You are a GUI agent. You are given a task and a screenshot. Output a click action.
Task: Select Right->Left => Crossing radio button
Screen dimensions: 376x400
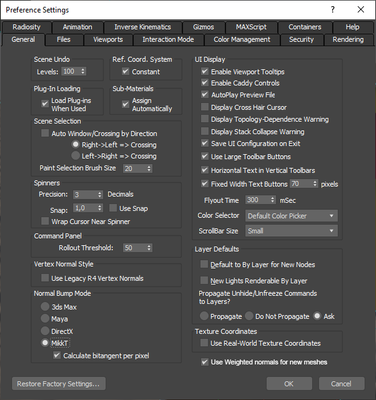(x=76, y=145)
